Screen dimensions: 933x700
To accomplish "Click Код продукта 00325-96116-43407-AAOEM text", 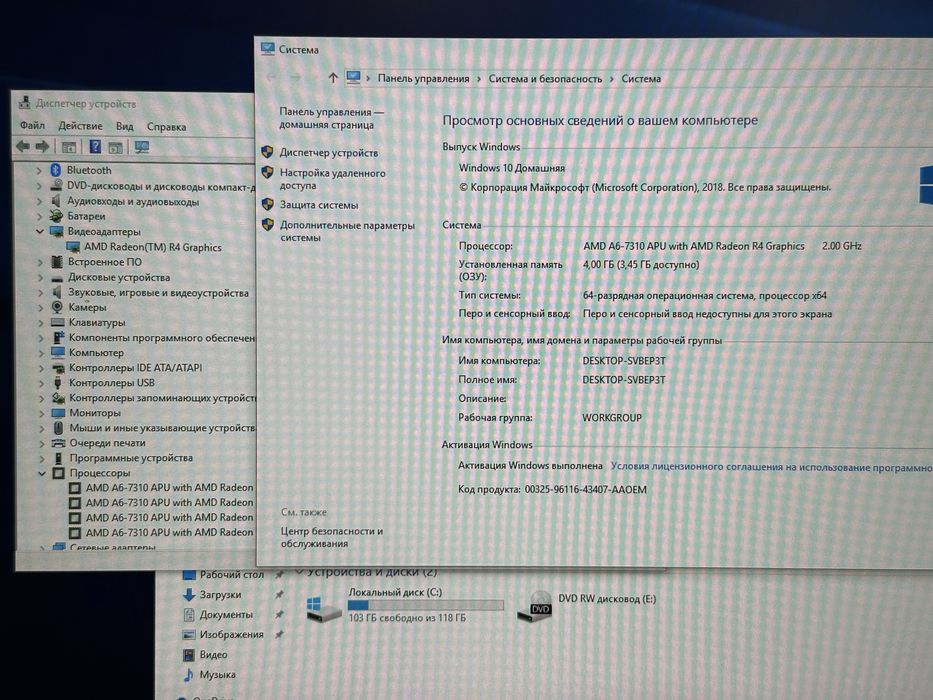I will click(552, 489).
